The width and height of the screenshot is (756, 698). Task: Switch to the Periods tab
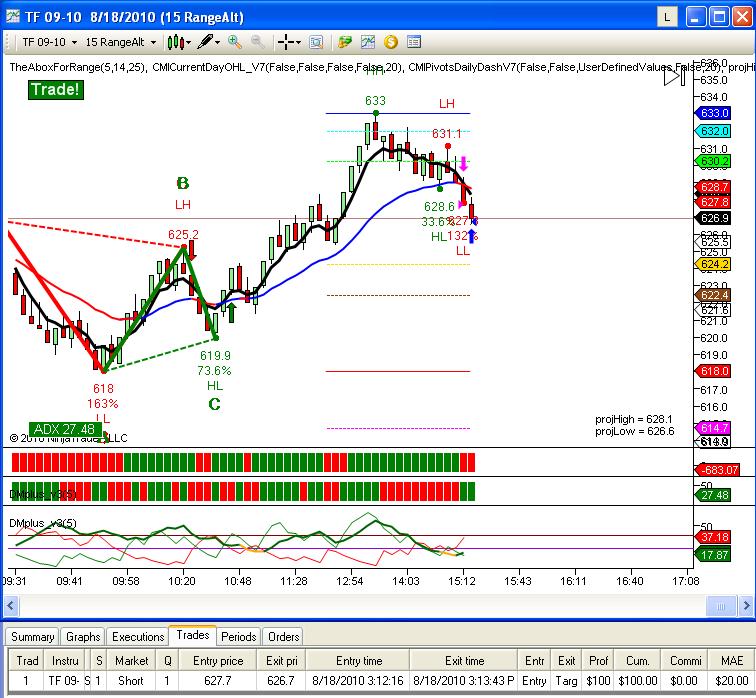239,637
